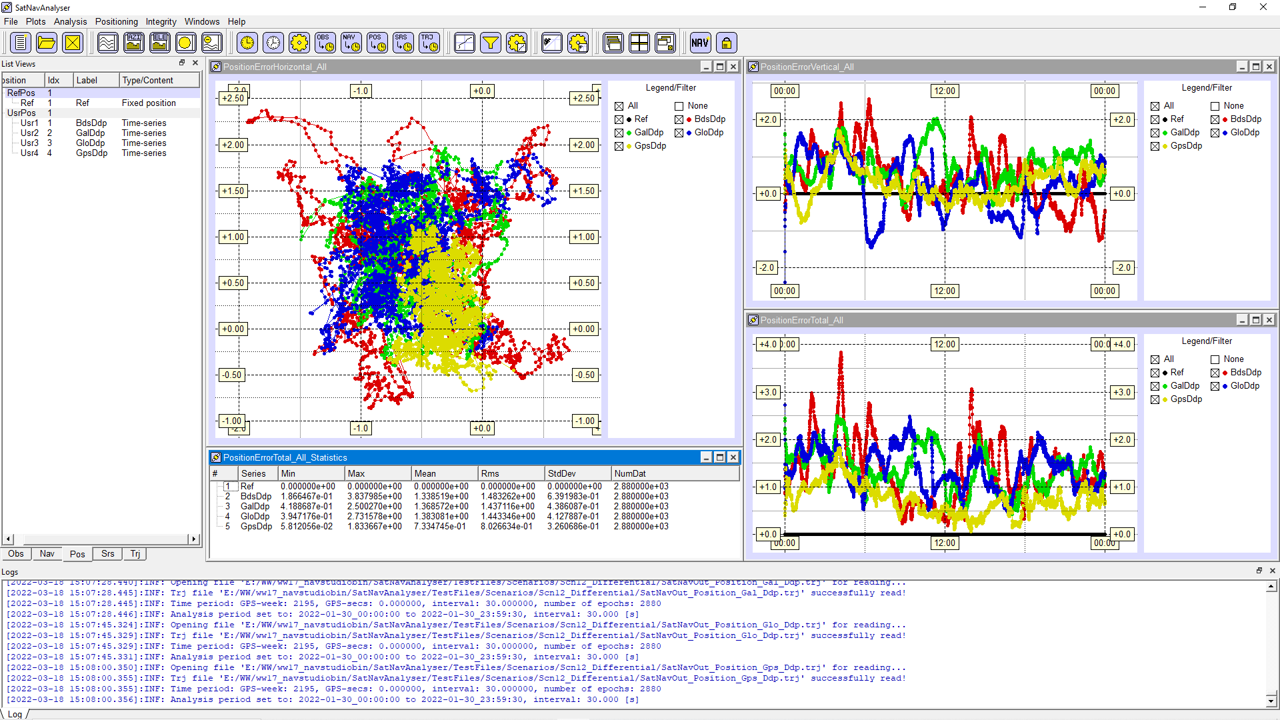This screenshot has width=1280, height=720.
Task: Click the POS clock toolbar icon
Action: coord(376,42)
